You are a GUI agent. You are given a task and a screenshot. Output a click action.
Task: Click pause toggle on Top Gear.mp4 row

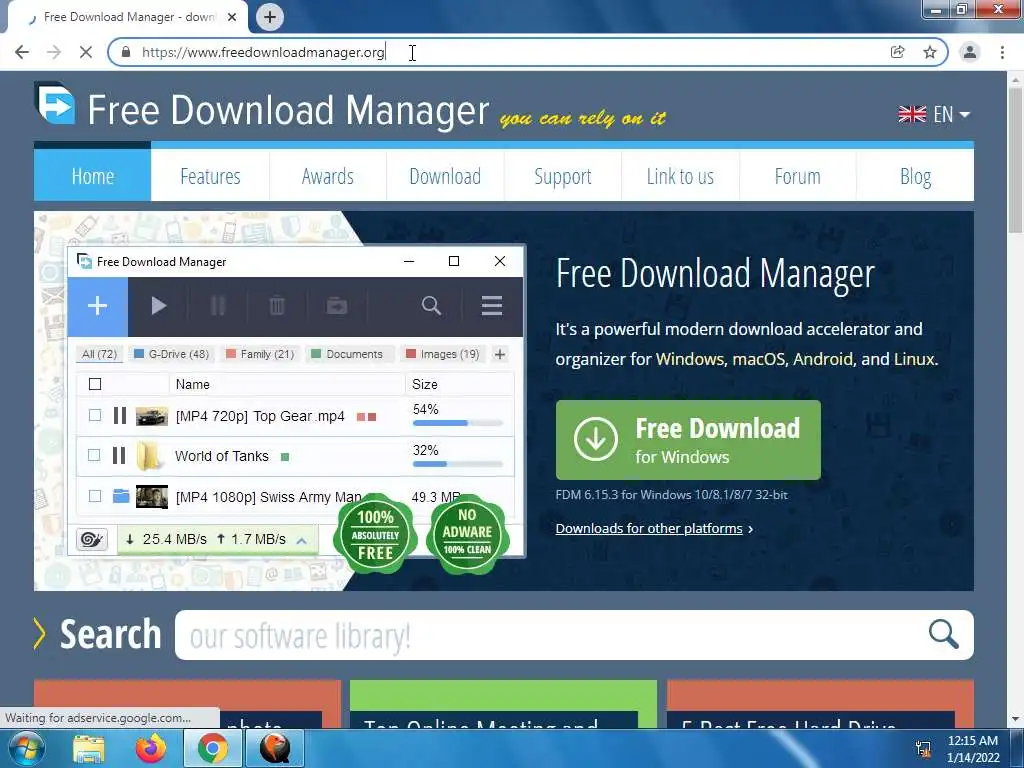120,415
